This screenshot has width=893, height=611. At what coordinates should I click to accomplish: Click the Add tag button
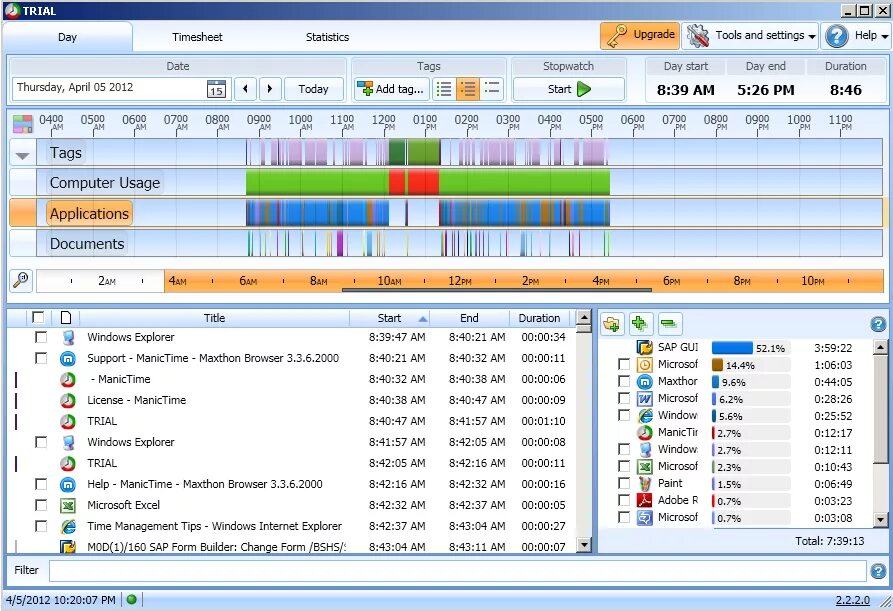point(390,89)
